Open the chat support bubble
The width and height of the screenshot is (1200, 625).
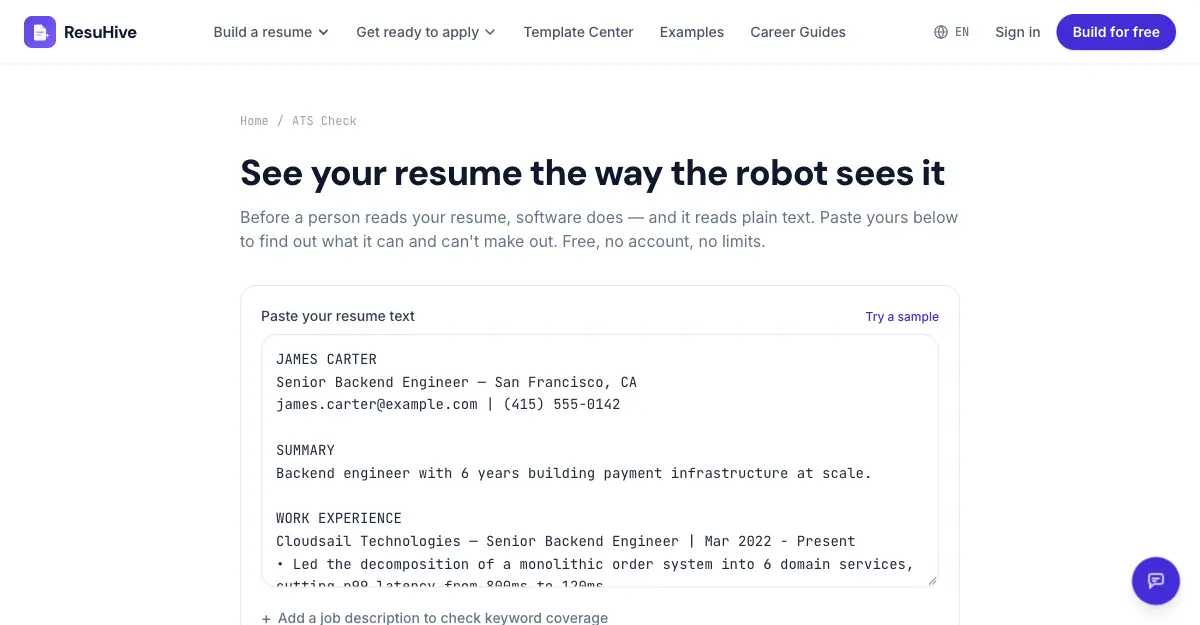click(1156, 581)
